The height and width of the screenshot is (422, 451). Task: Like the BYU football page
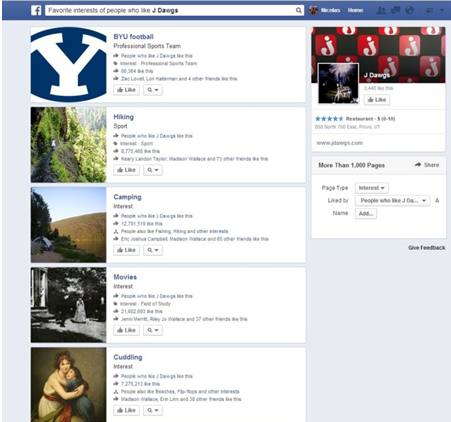pos(126,90)
